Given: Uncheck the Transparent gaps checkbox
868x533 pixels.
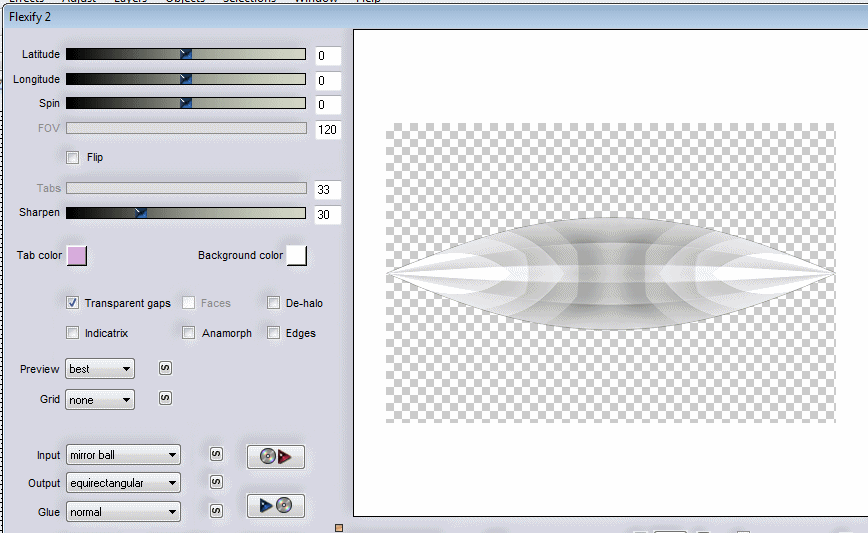Looking at the screenshot, I should [73, 303].
